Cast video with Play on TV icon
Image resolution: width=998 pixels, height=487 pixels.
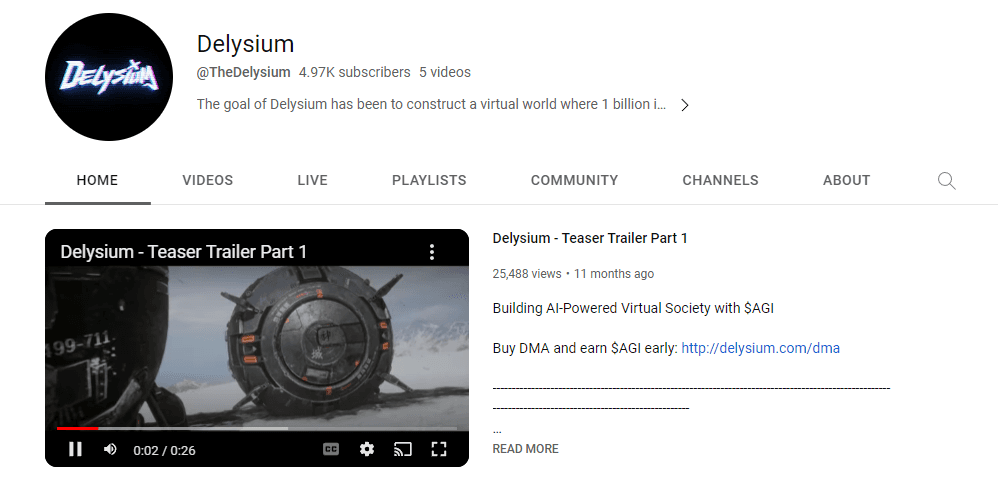402,449
